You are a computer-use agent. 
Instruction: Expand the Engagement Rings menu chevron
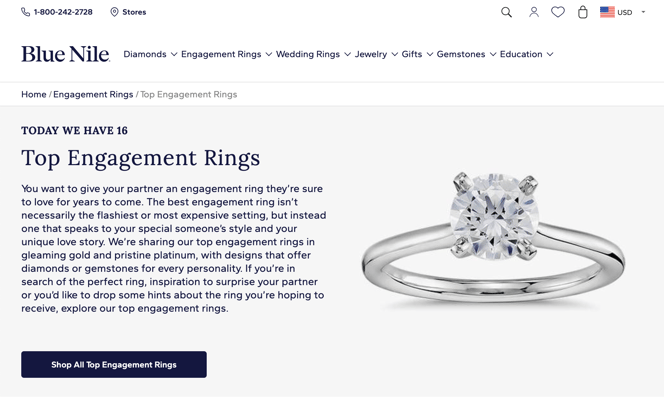(268, 54)
